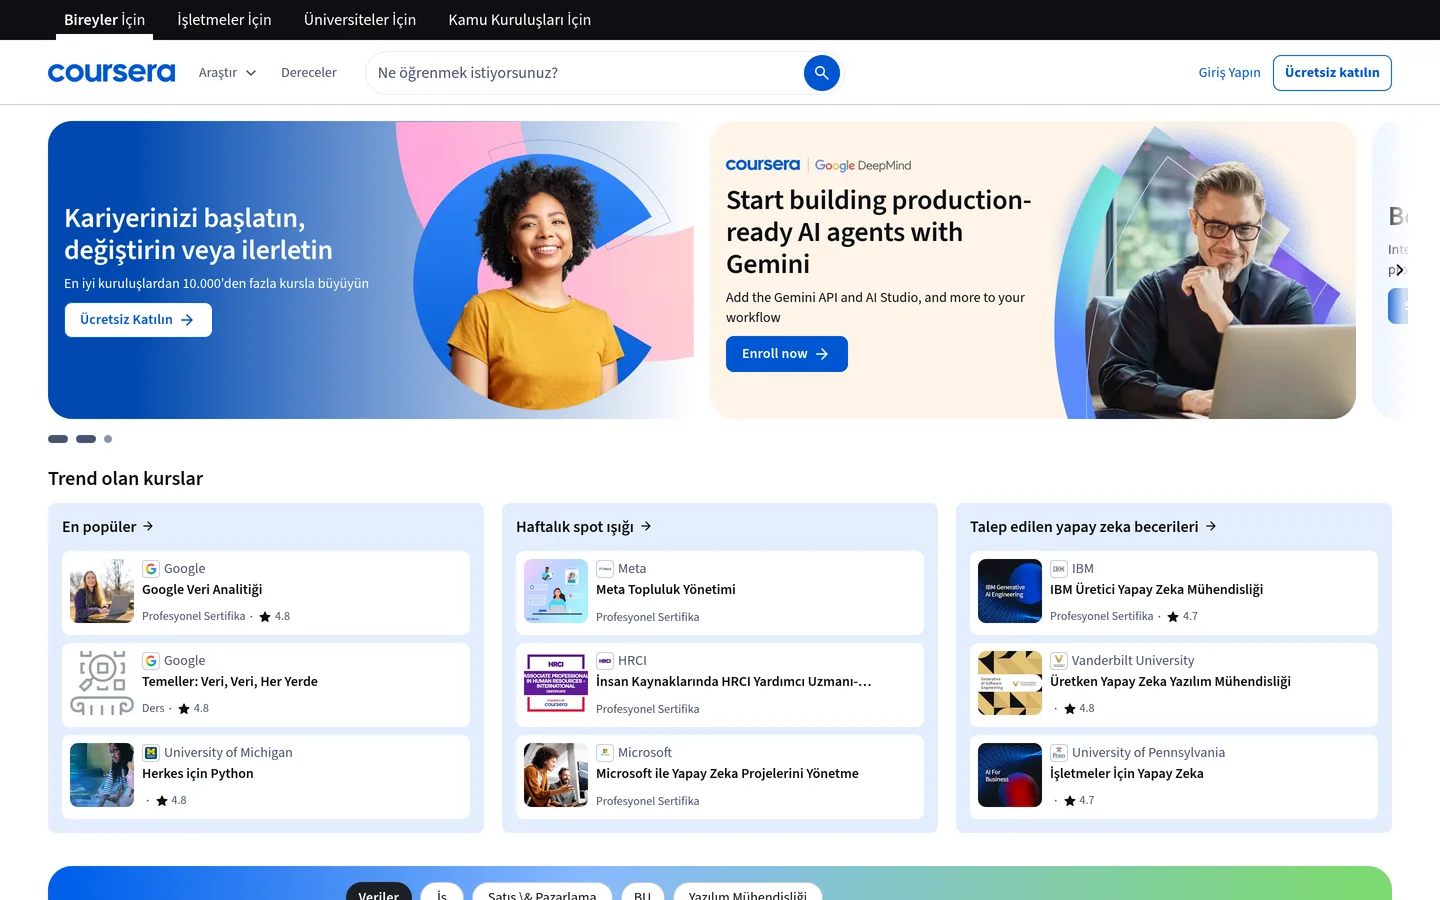This screenshot has width=1440, height=900.
Task: Switch to the Kamu Kuruluşları İçin tab
Action: click(519, 20)
